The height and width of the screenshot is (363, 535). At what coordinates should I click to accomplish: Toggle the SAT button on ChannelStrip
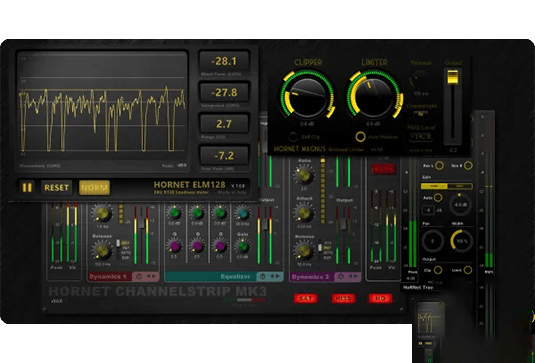[x=306, y=299]
